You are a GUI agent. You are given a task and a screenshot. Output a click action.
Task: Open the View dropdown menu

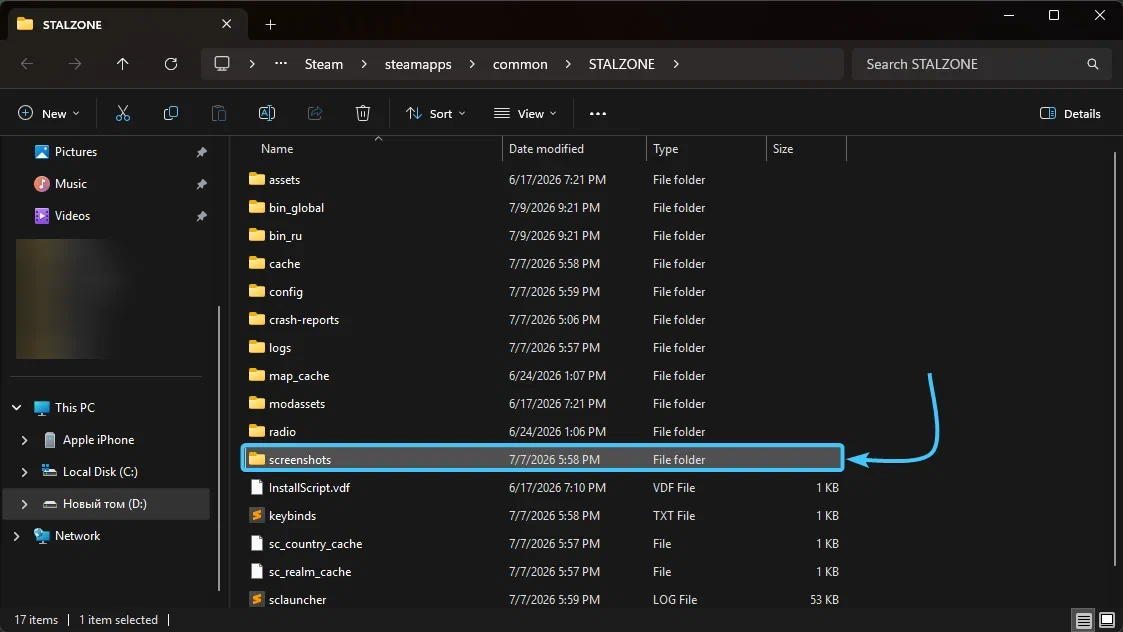tap(525, 113)
